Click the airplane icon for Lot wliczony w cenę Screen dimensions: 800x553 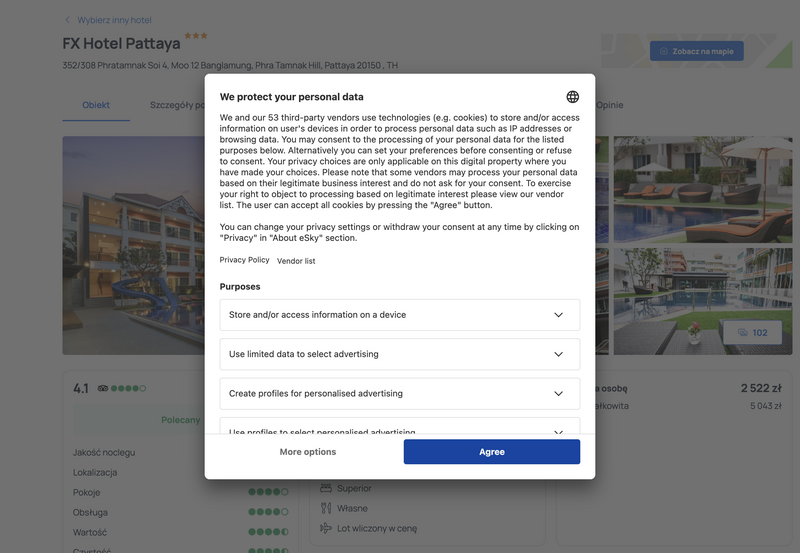coord(326,528)
